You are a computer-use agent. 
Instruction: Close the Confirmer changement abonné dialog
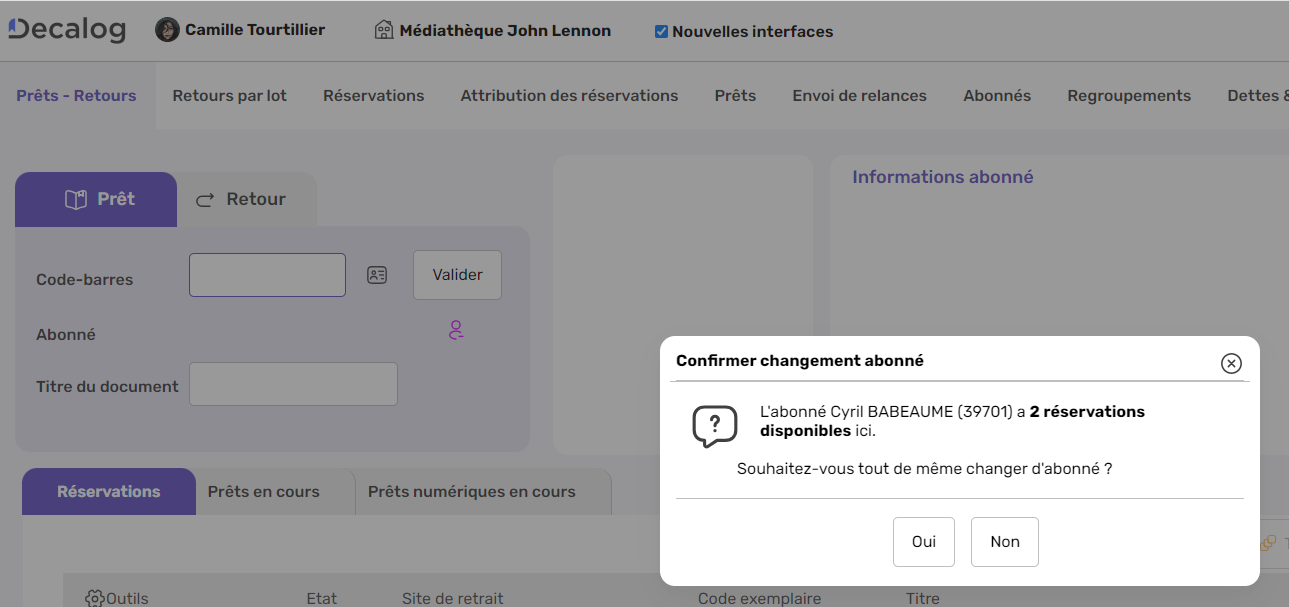(x=1231, y=363)
